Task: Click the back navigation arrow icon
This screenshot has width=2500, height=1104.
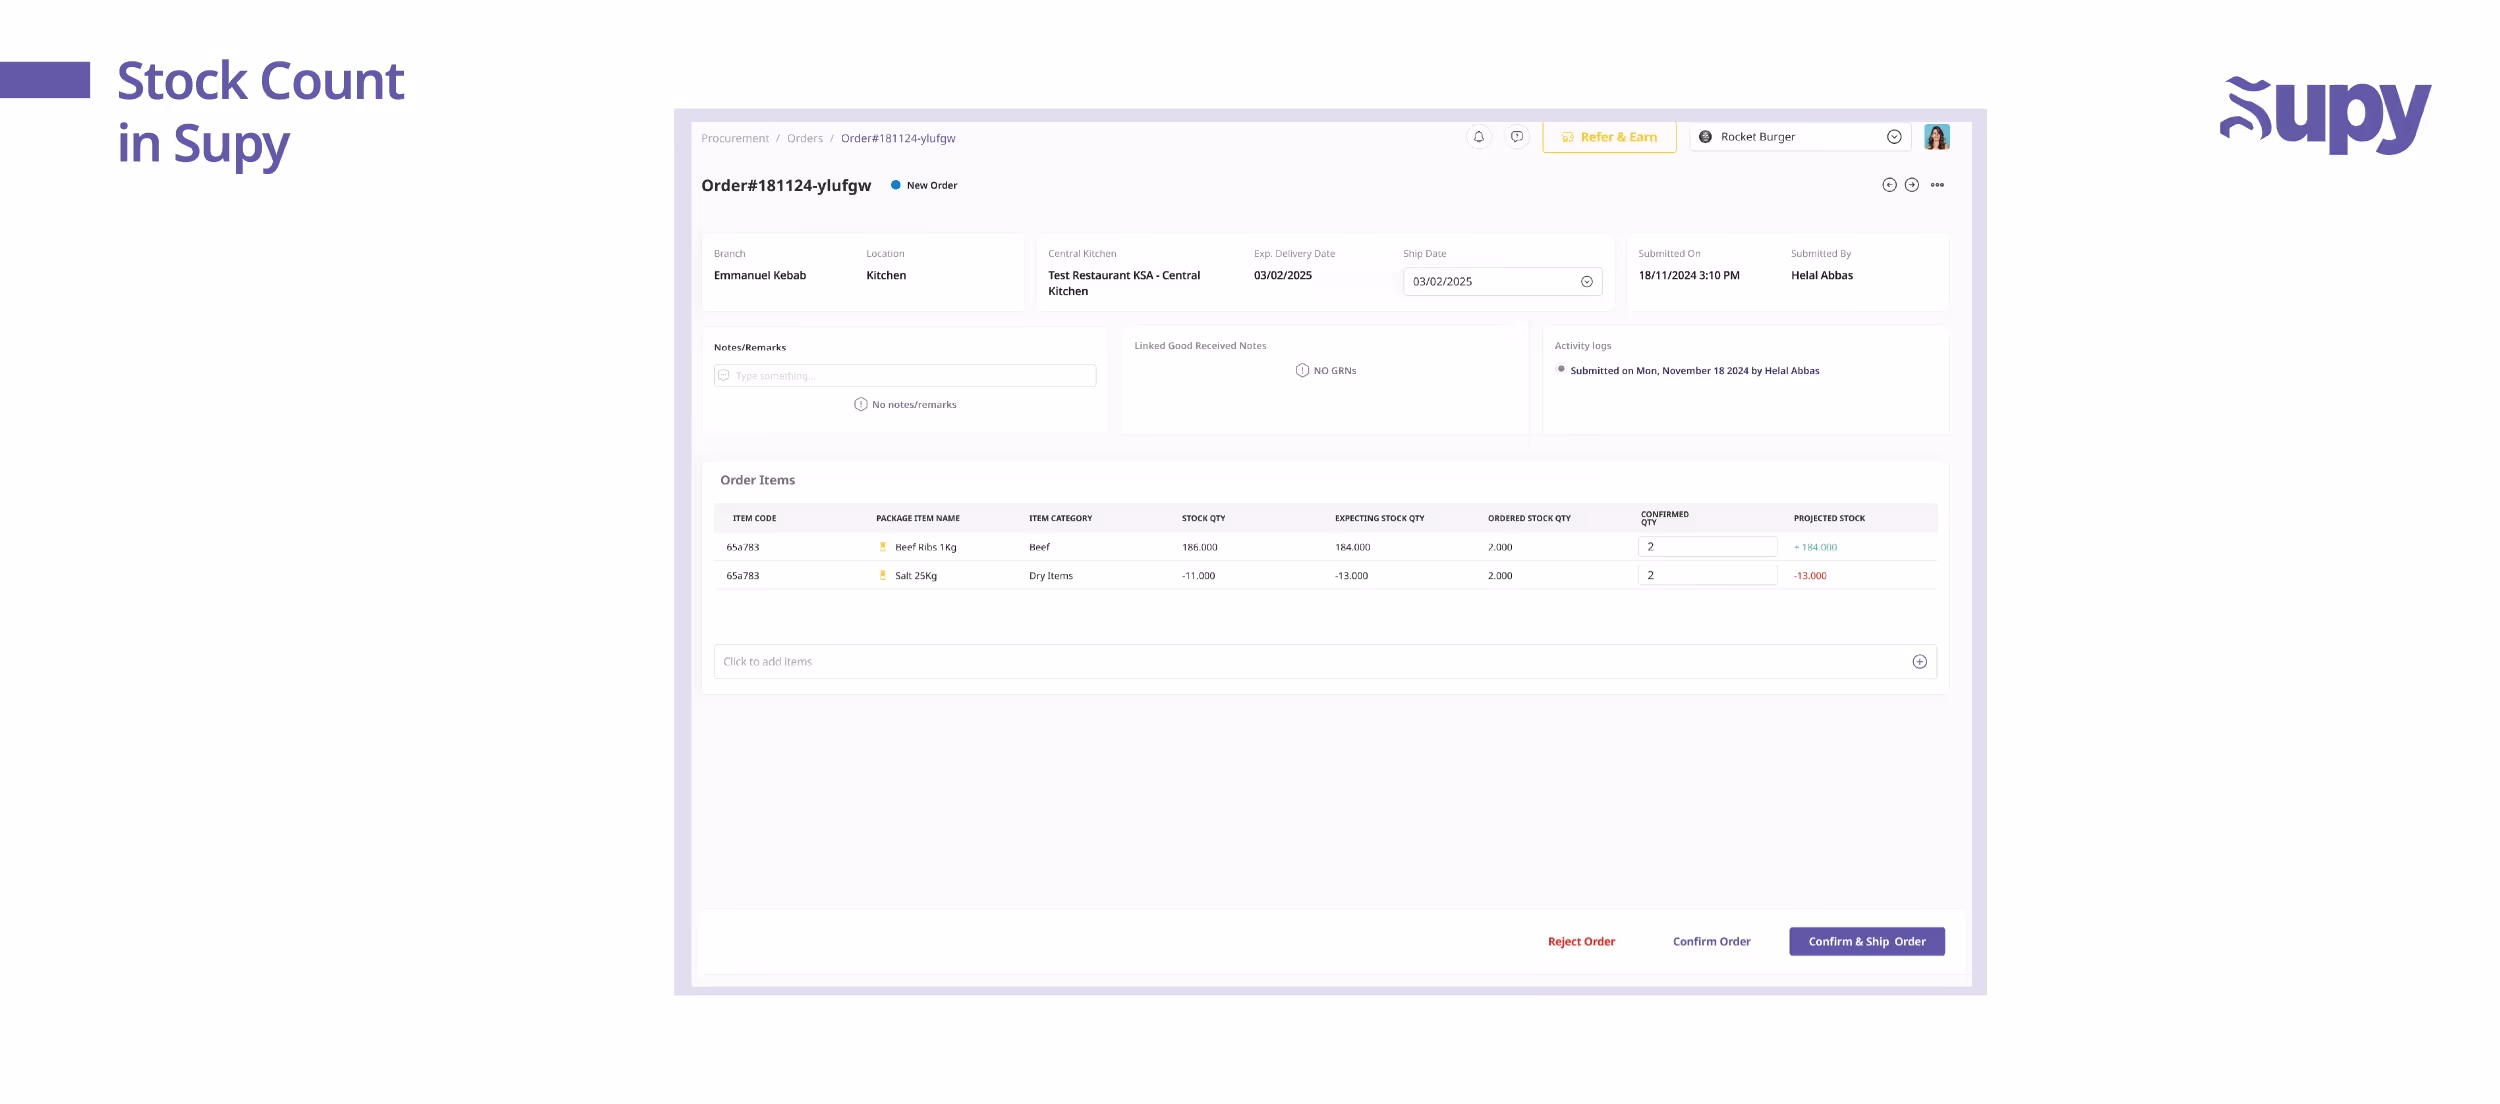Action: [1890, 184]
